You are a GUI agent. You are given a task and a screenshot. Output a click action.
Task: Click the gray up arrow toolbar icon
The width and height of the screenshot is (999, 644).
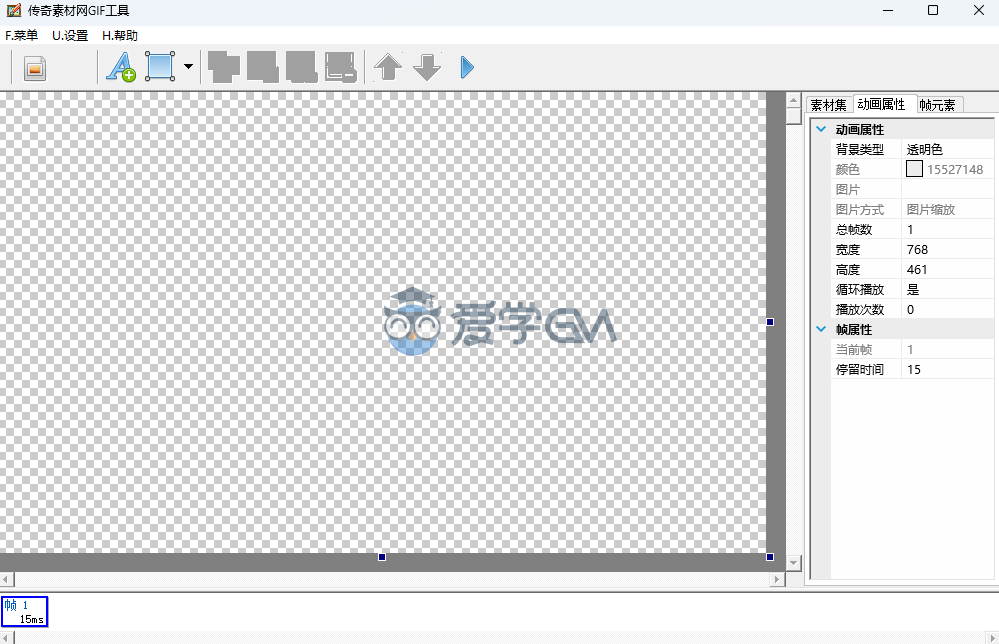(x=388, y=67)
